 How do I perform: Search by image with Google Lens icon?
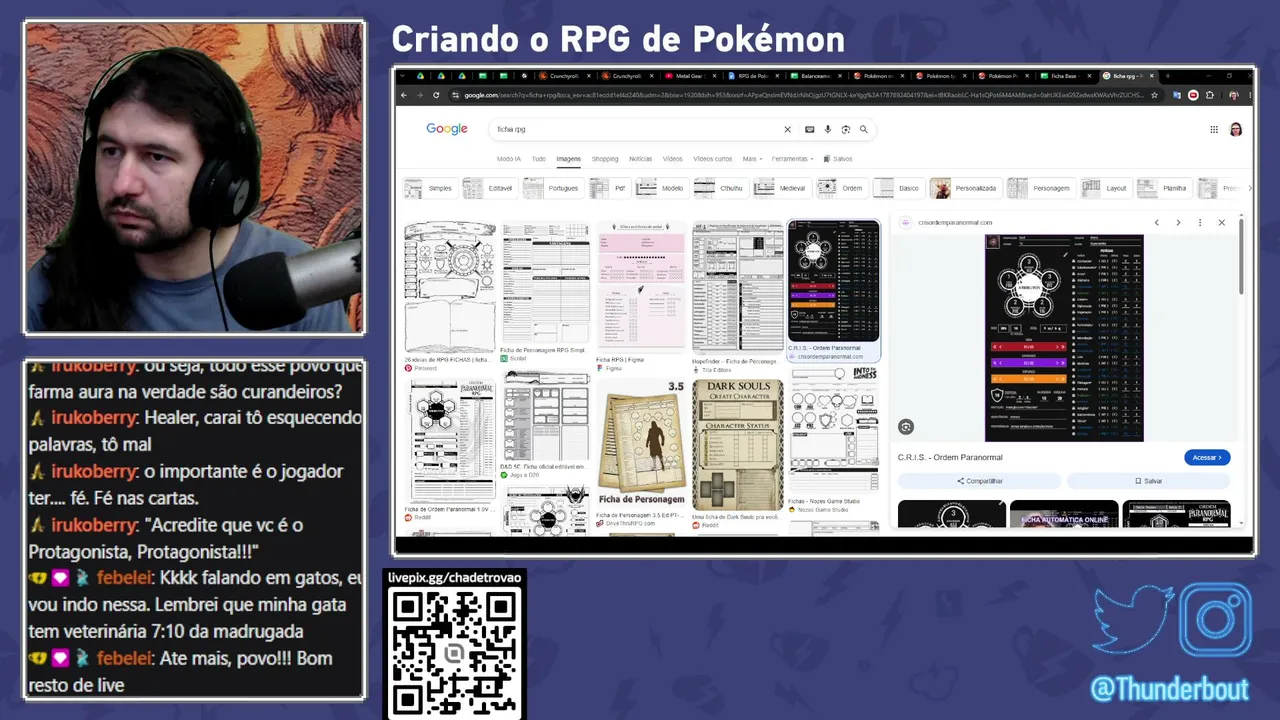(845, 129)
